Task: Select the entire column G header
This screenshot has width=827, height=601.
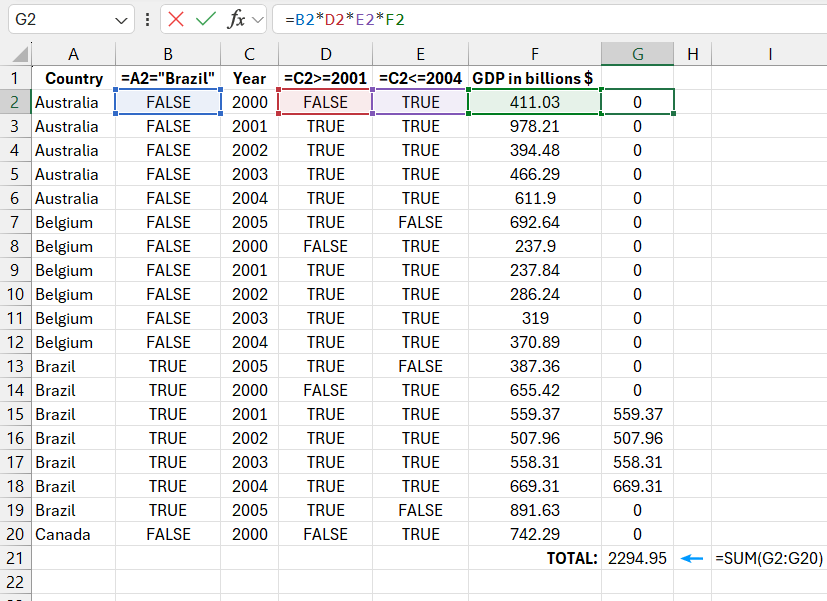Action: pos(637,54)
